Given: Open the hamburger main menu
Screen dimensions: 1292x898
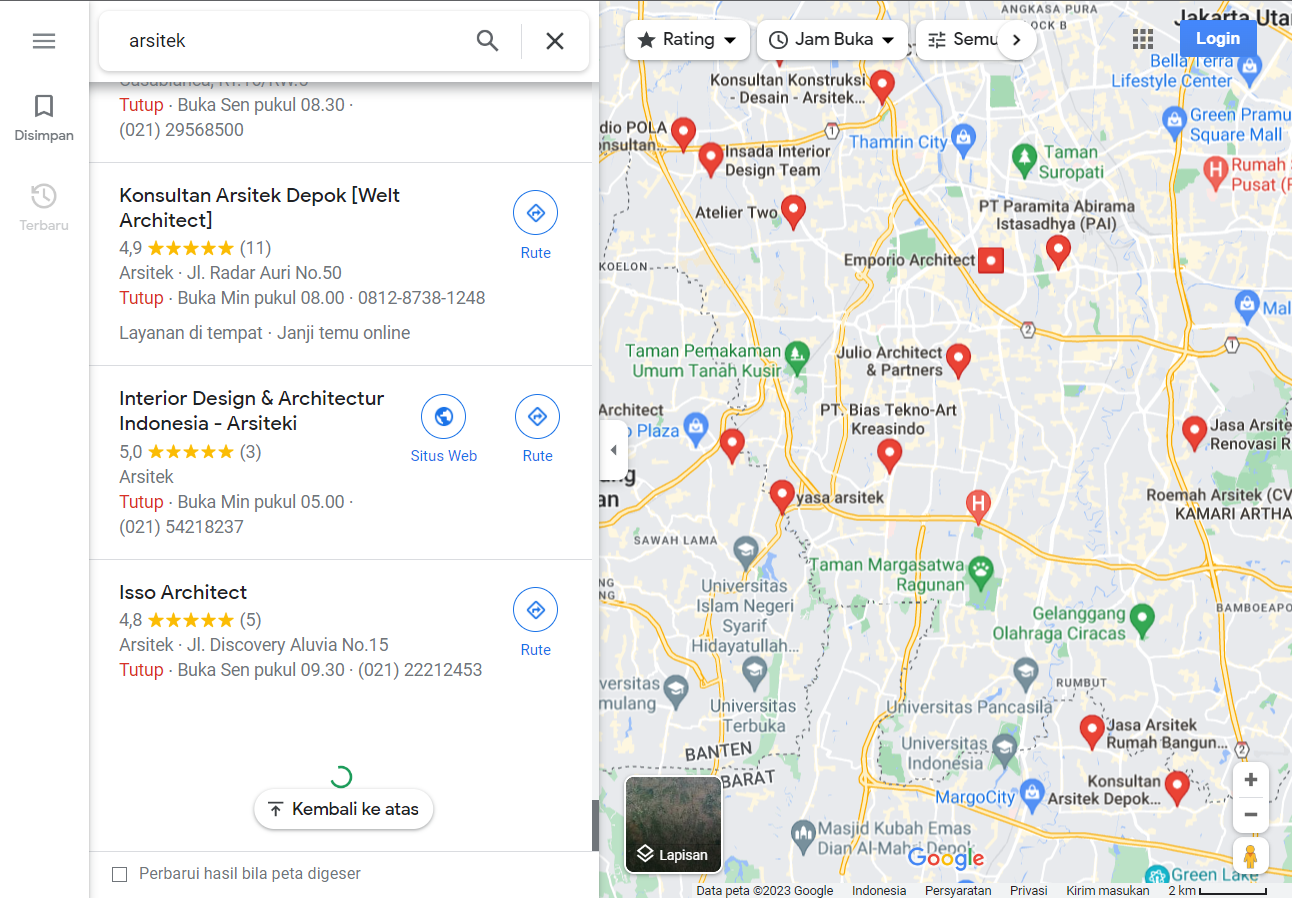Looking at the screenshot, I should tap(44, 41).
